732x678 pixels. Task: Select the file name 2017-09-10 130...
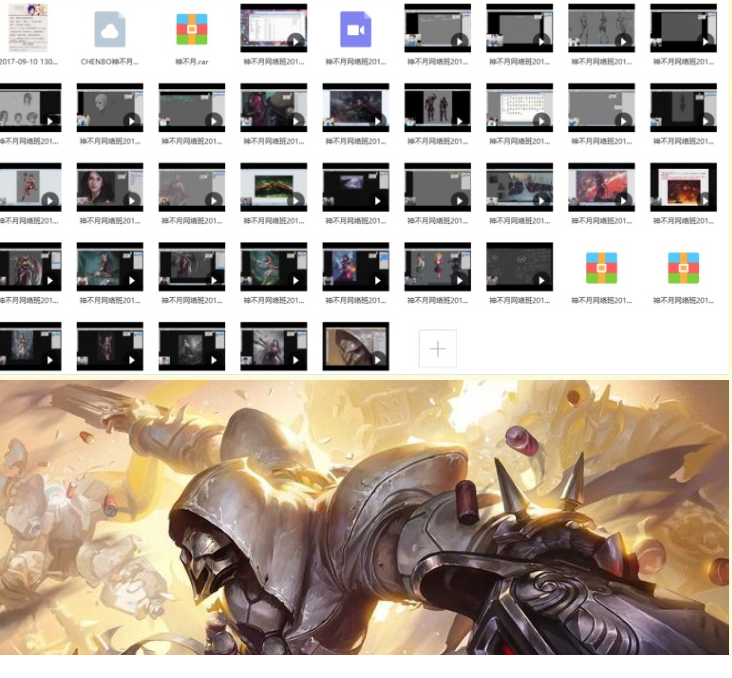pos(28,62)
